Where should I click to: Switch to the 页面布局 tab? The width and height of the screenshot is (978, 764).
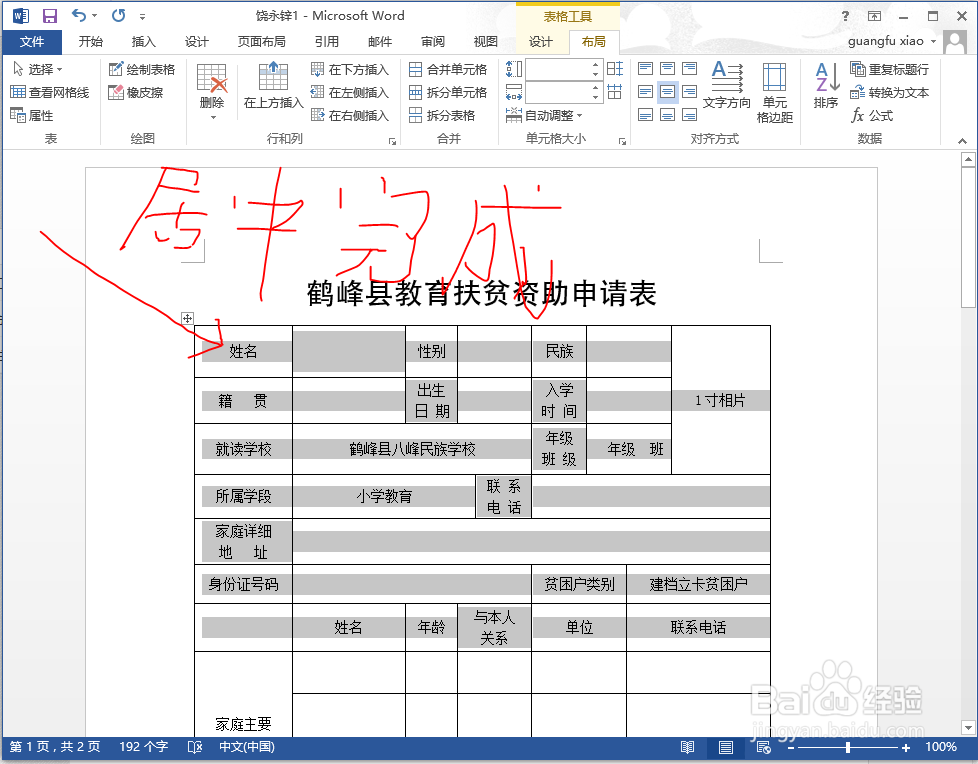click(x=261, y=42)
